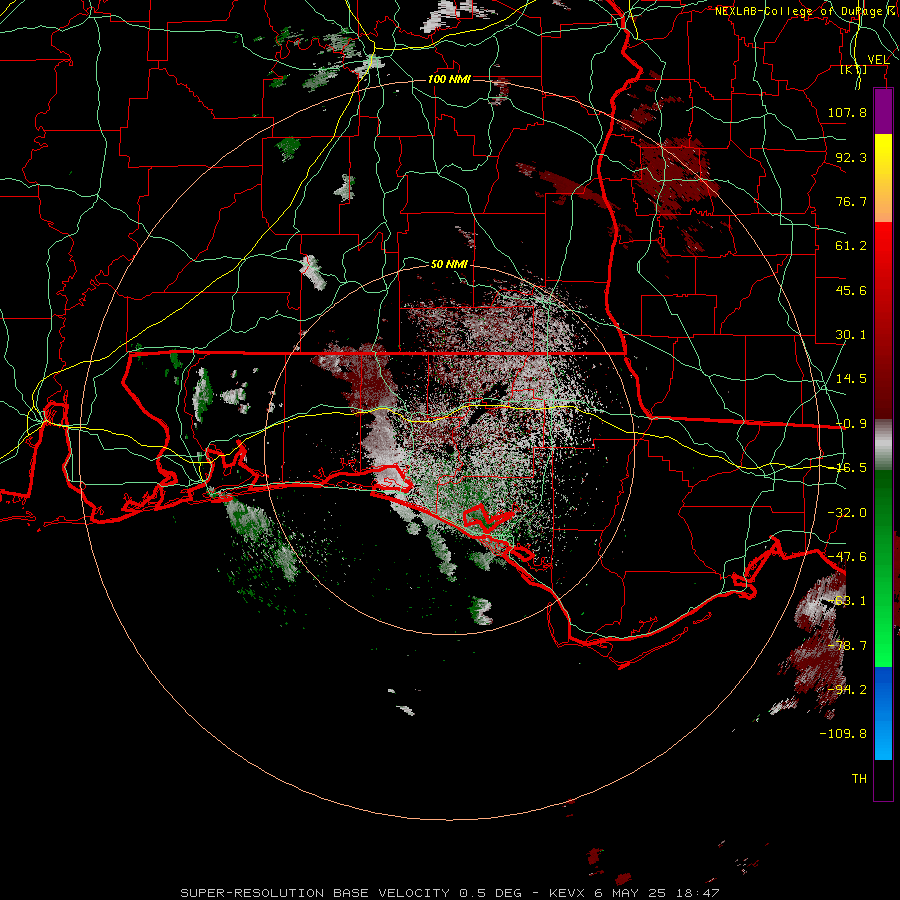Click the [KT] units label
900x900 pixels.
click(x=854, y=70)
